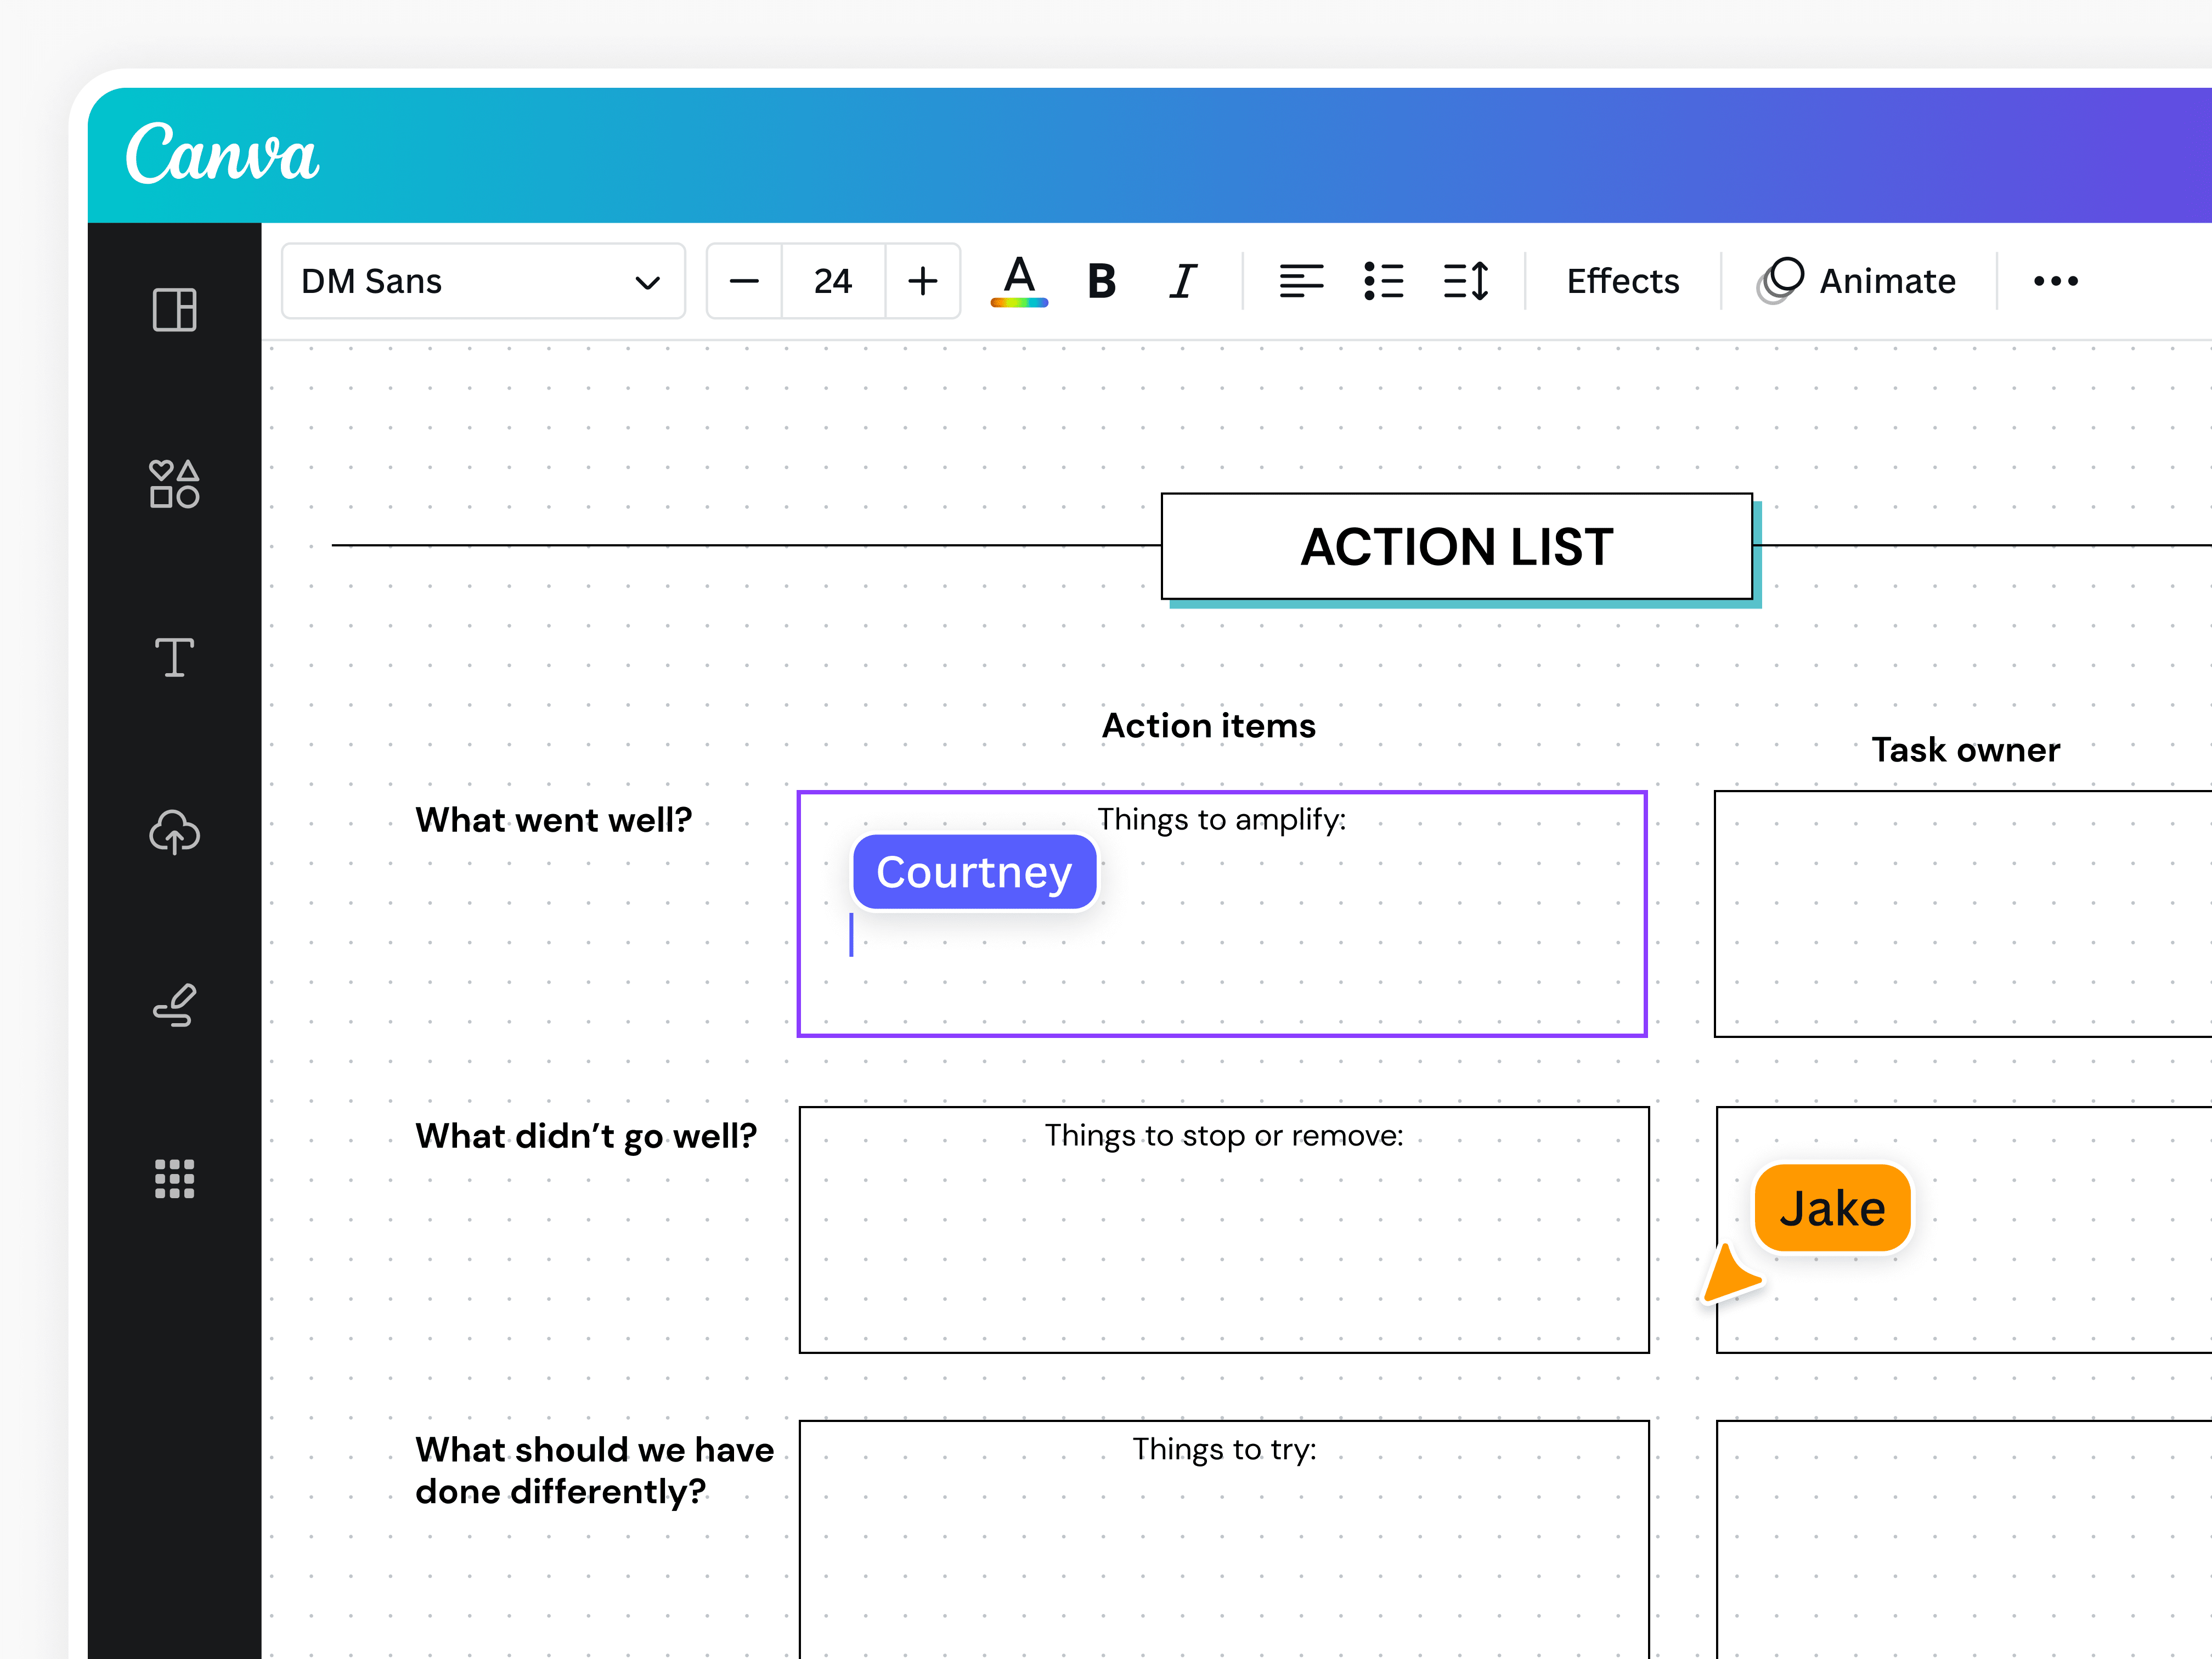Increase the font size with the plus button
2212x1659 pixels.
pos(921,281)
